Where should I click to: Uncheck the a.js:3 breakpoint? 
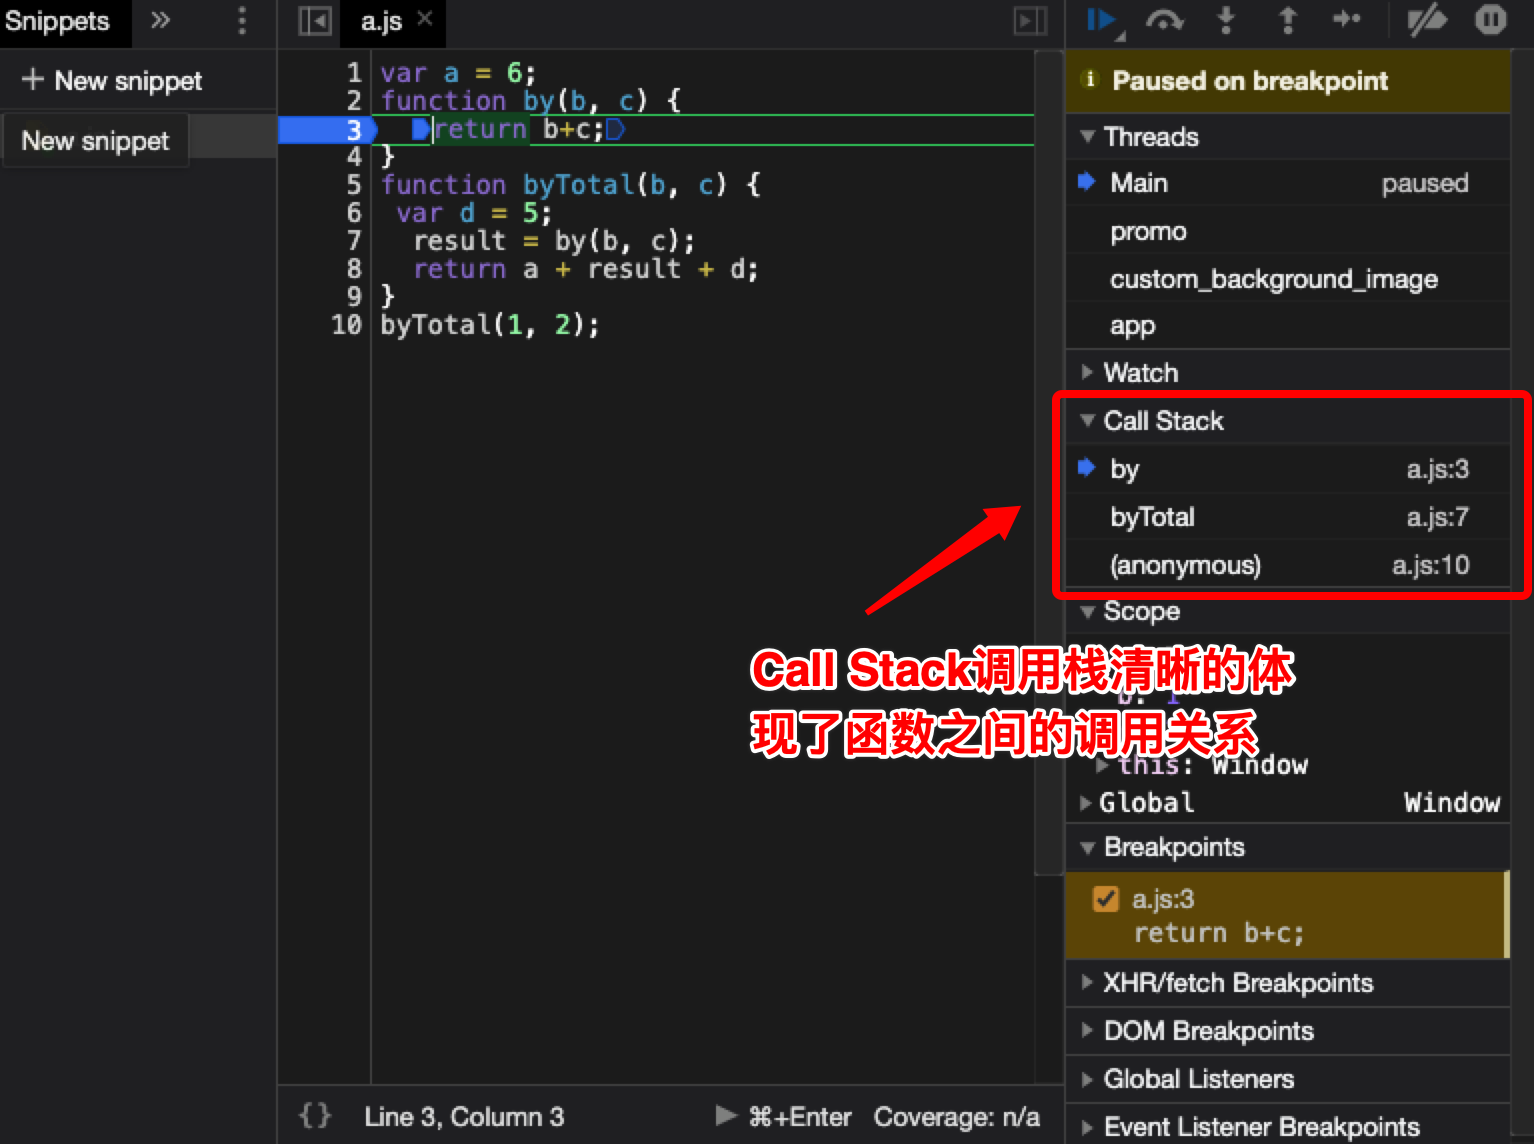click(x=1106, y=899)
